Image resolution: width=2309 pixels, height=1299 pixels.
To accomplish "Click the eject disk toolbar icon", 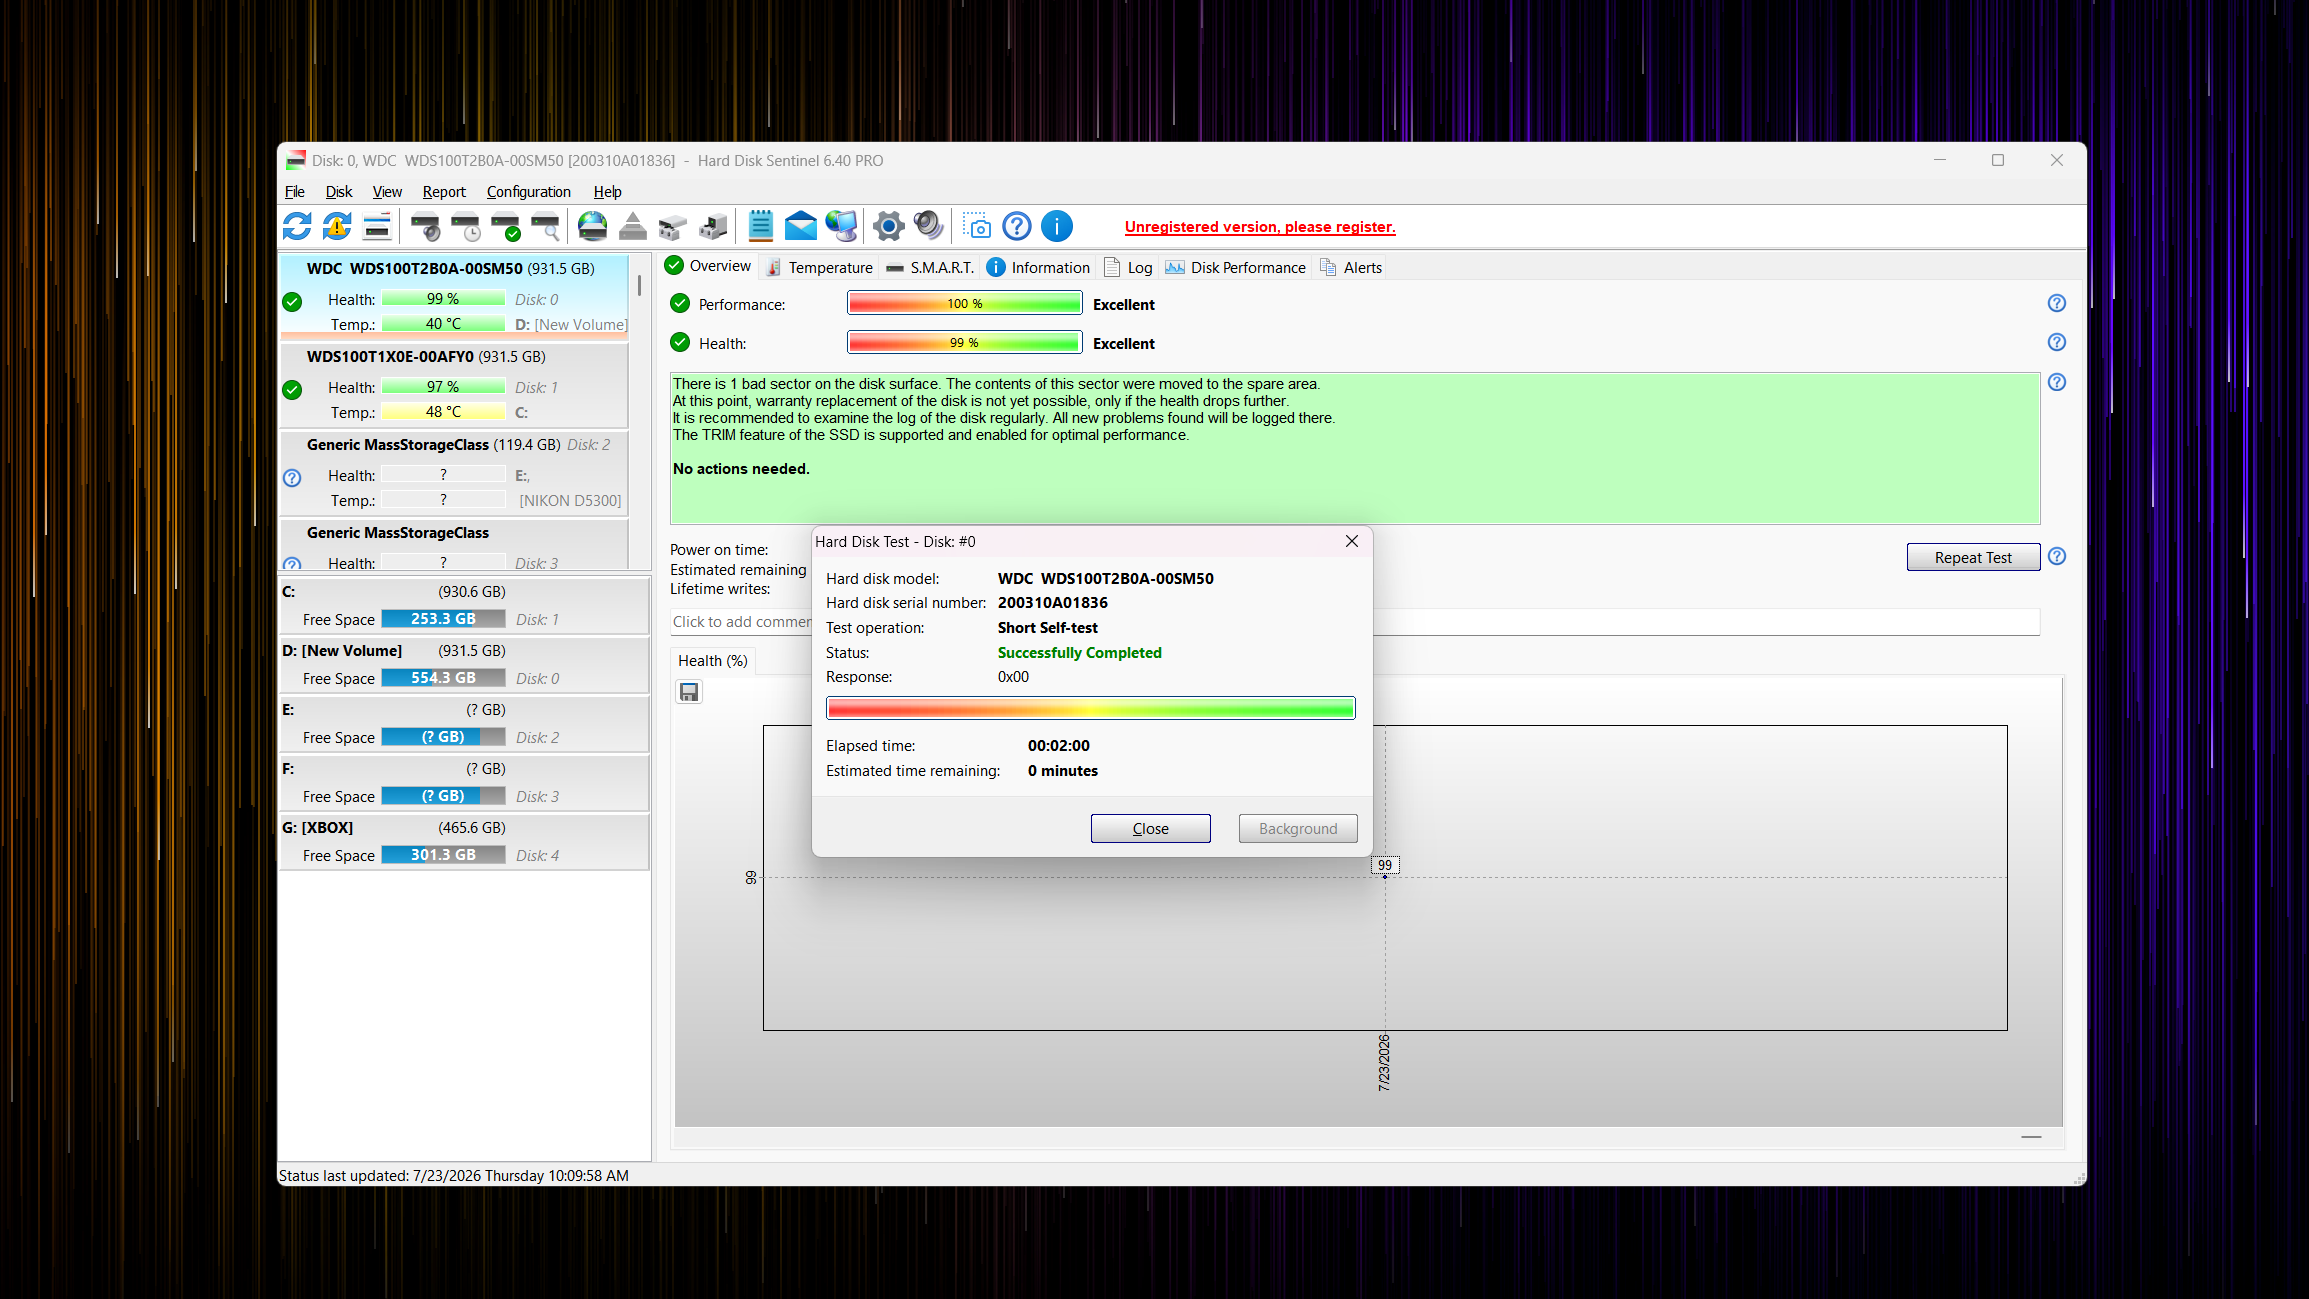I will coord(633,227).
